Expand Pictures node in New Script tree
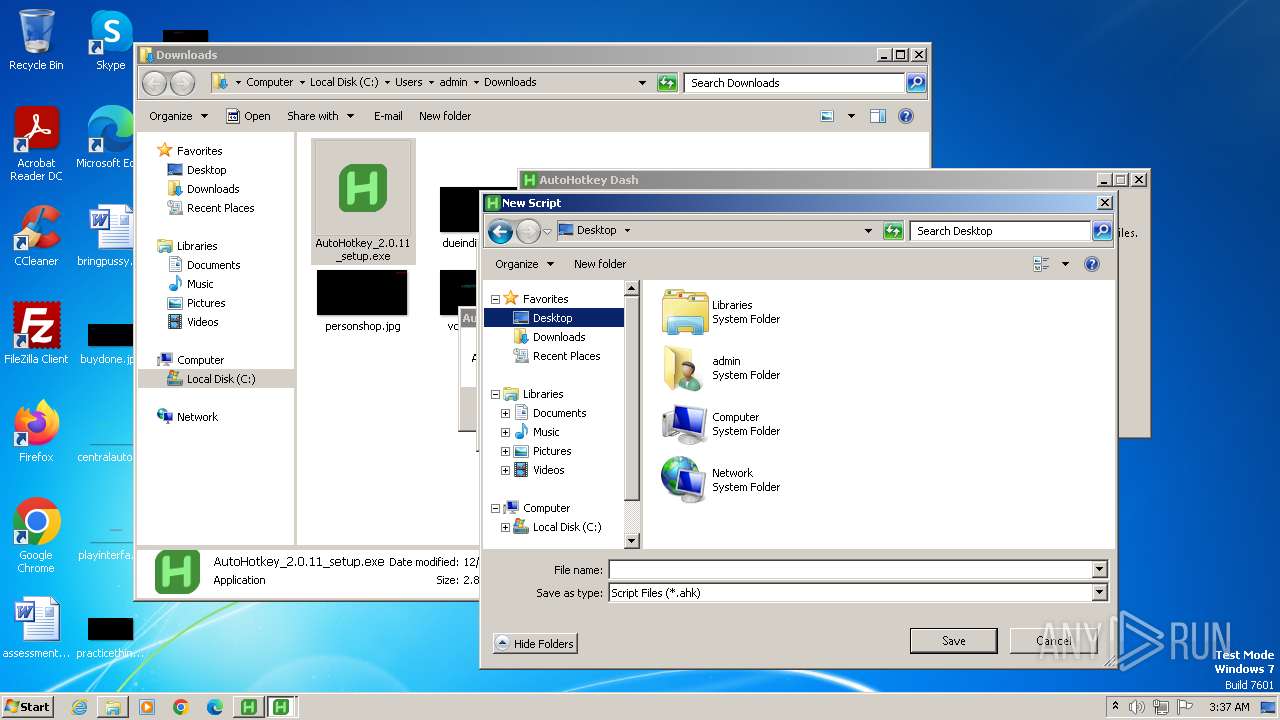The height and width of the screenshot is (720, 1280). [505, 451]
